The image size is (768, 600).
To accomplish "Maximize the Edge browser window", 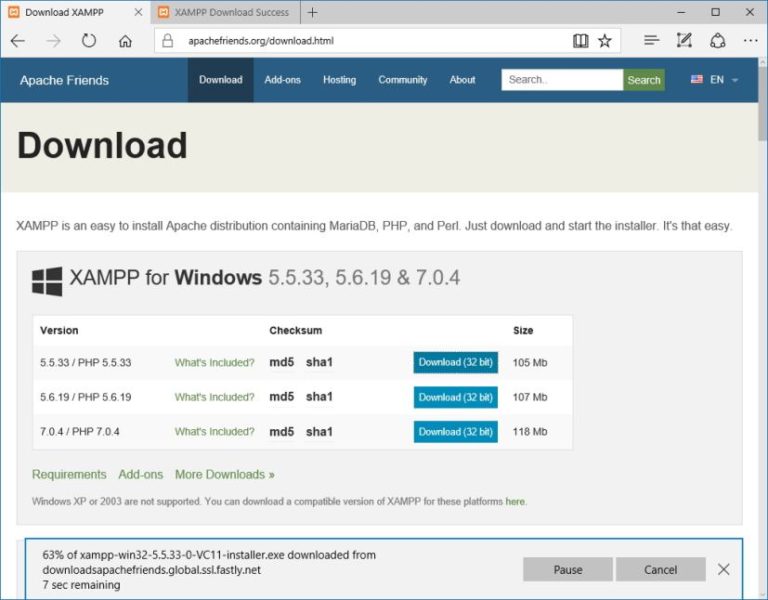I will pos(716,12).
